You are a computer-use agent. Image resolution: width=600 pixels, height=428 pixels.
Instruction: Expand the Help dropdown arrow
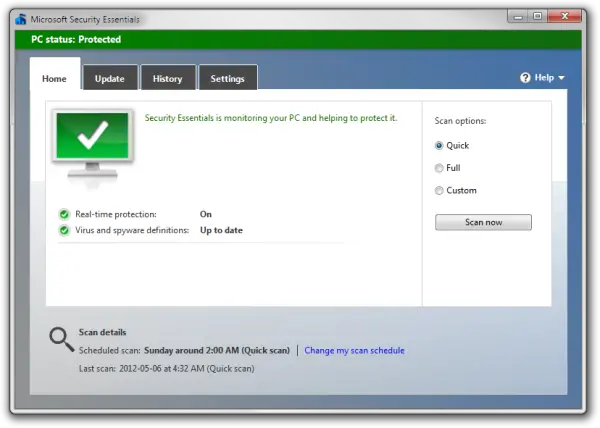pos(561,78)
